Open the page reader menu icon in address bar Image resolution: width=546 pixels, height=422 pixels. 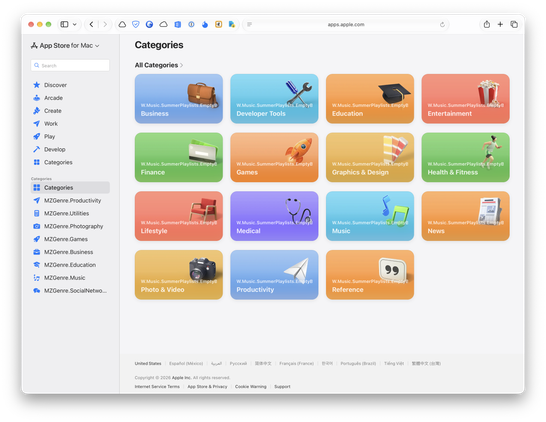(249, 24)
